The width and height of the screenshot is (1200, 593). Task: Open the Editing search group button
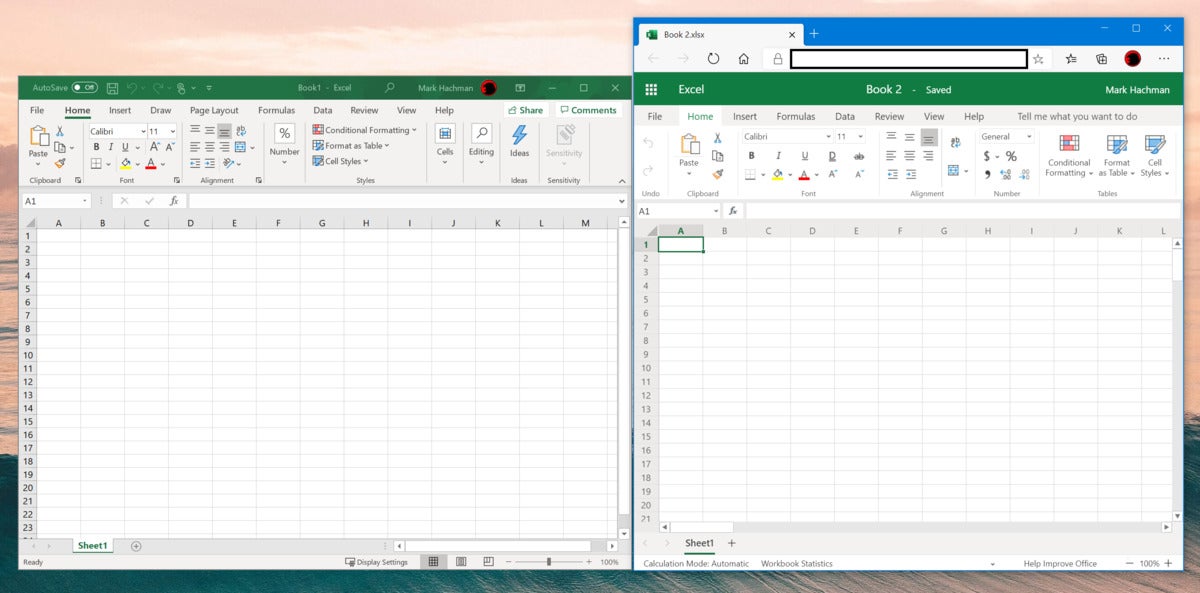pos(481,144)
